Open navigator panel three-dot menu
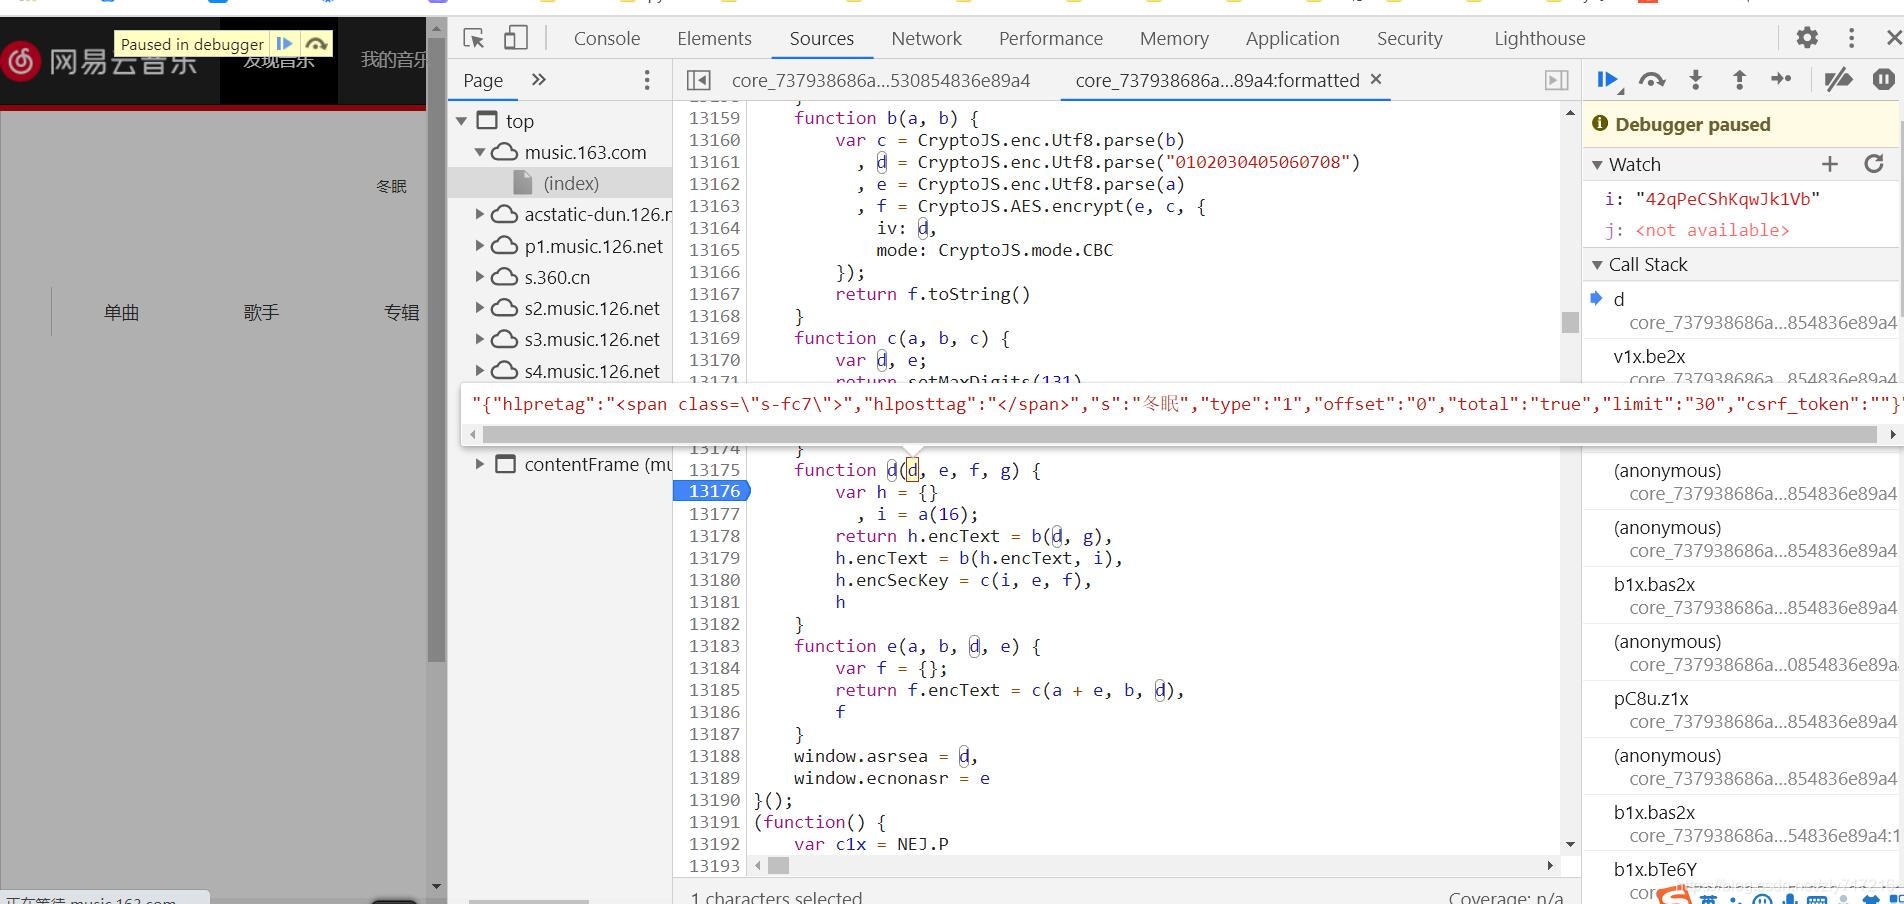Image resolution: width=1904 pixels, height=904 pixels. click(x=647, y=80)
